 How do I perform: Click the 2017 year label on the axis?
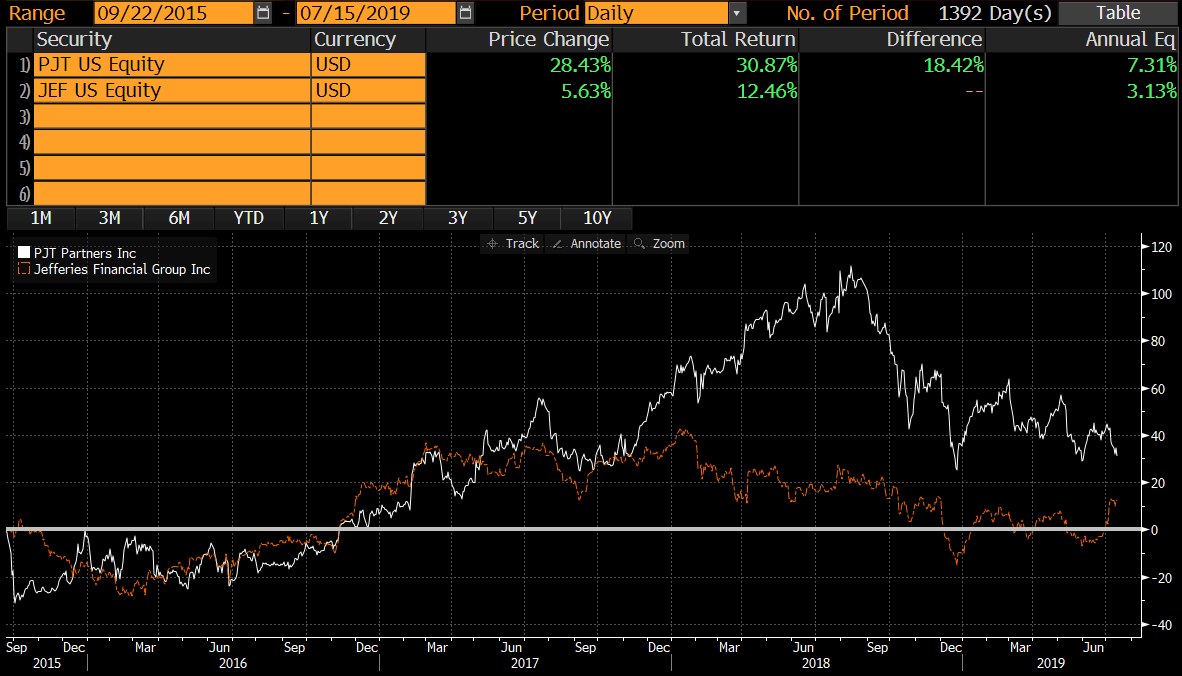coord(525,663)
